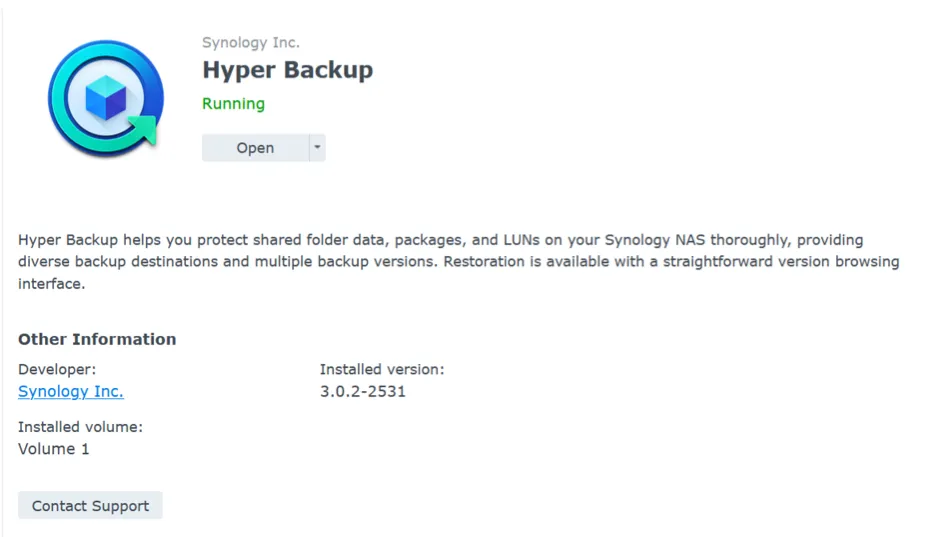Click the Hyper Backup app icon
Viewport: 951px width, 537px height.
106,98
